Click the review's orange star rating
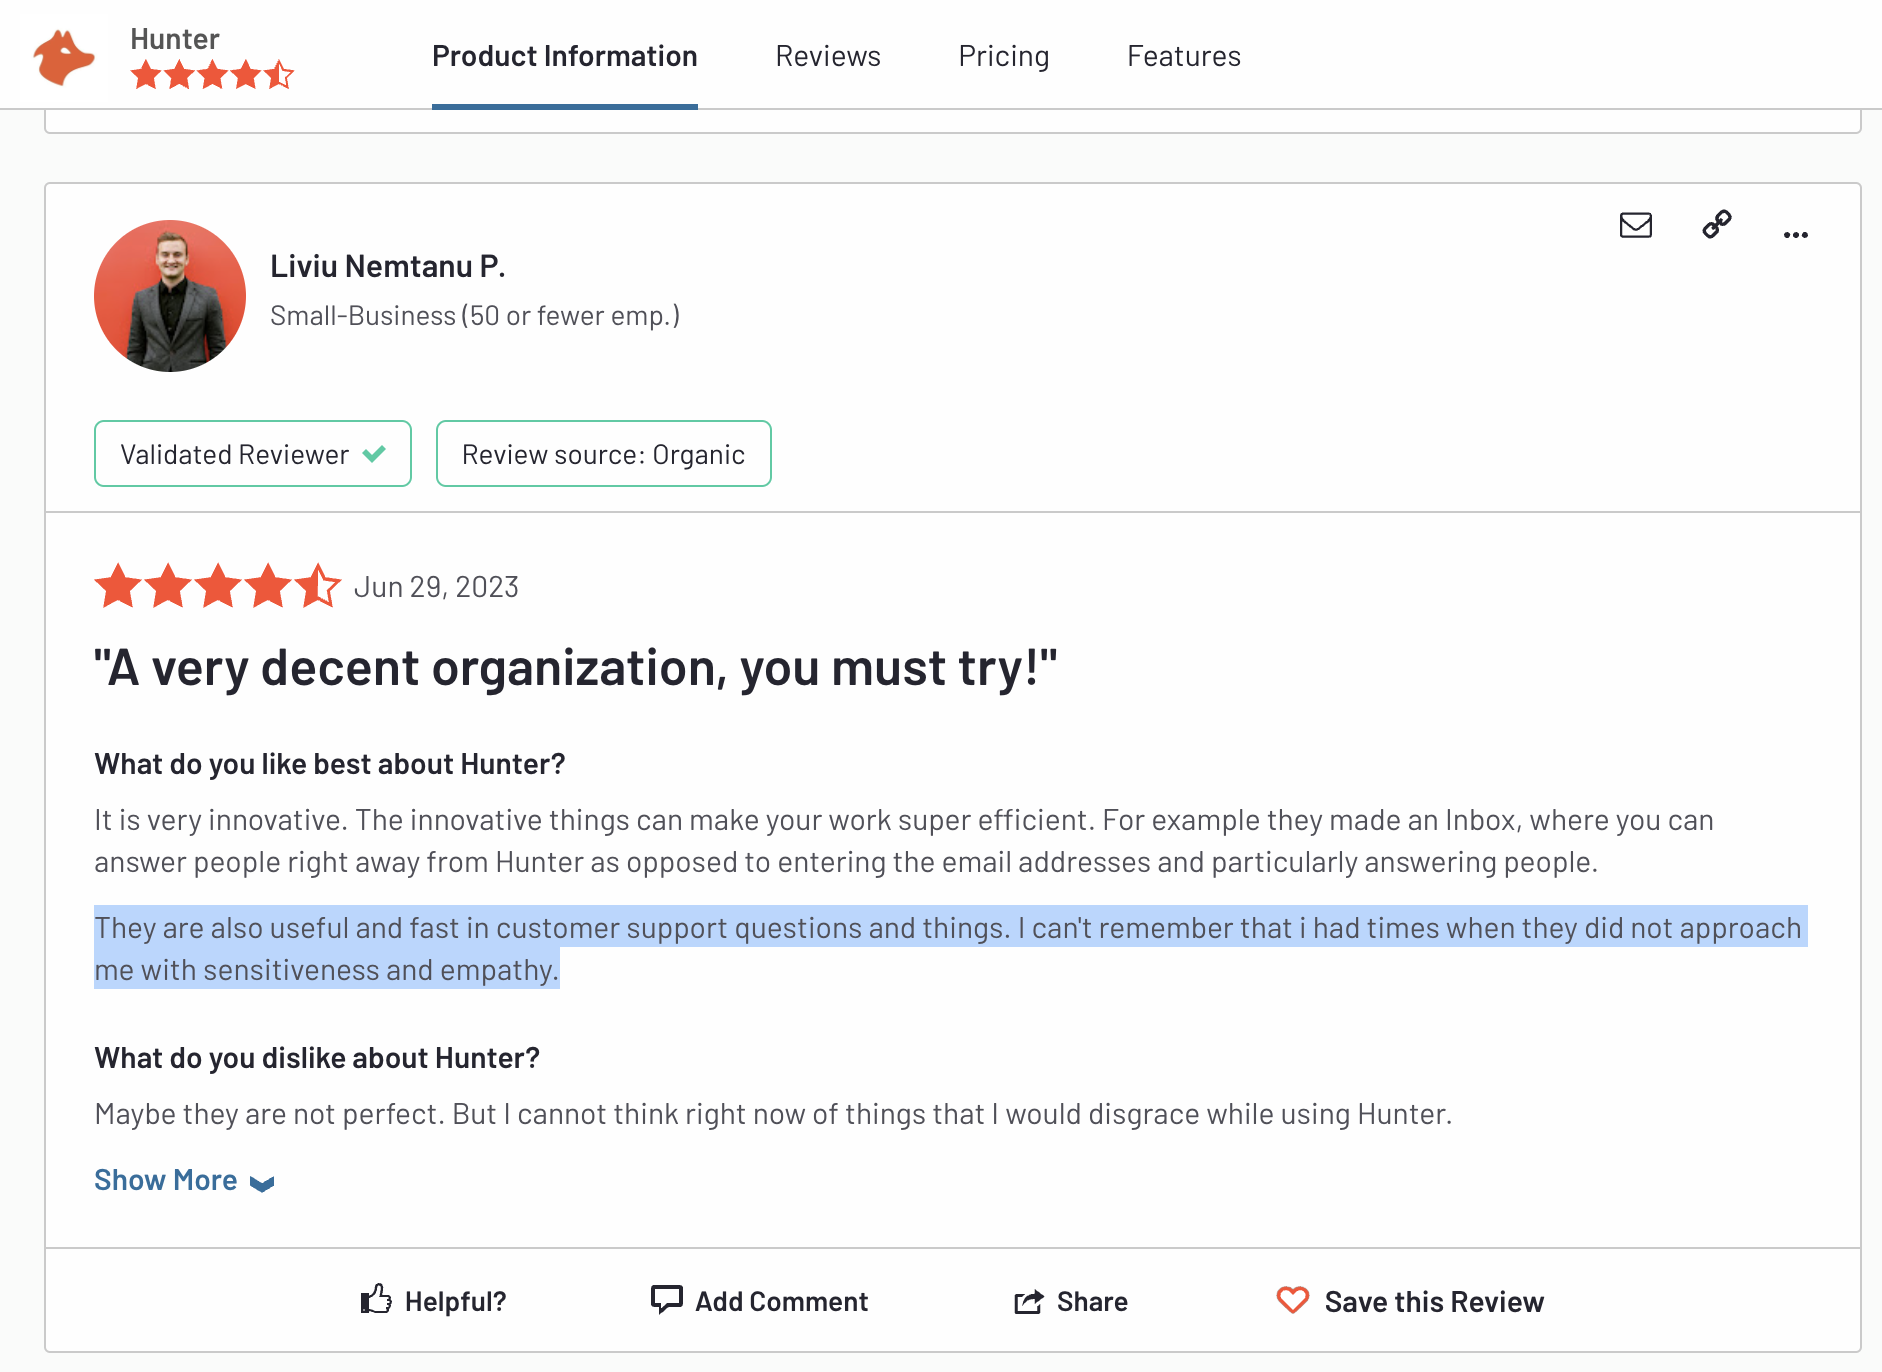 point(218,586)
